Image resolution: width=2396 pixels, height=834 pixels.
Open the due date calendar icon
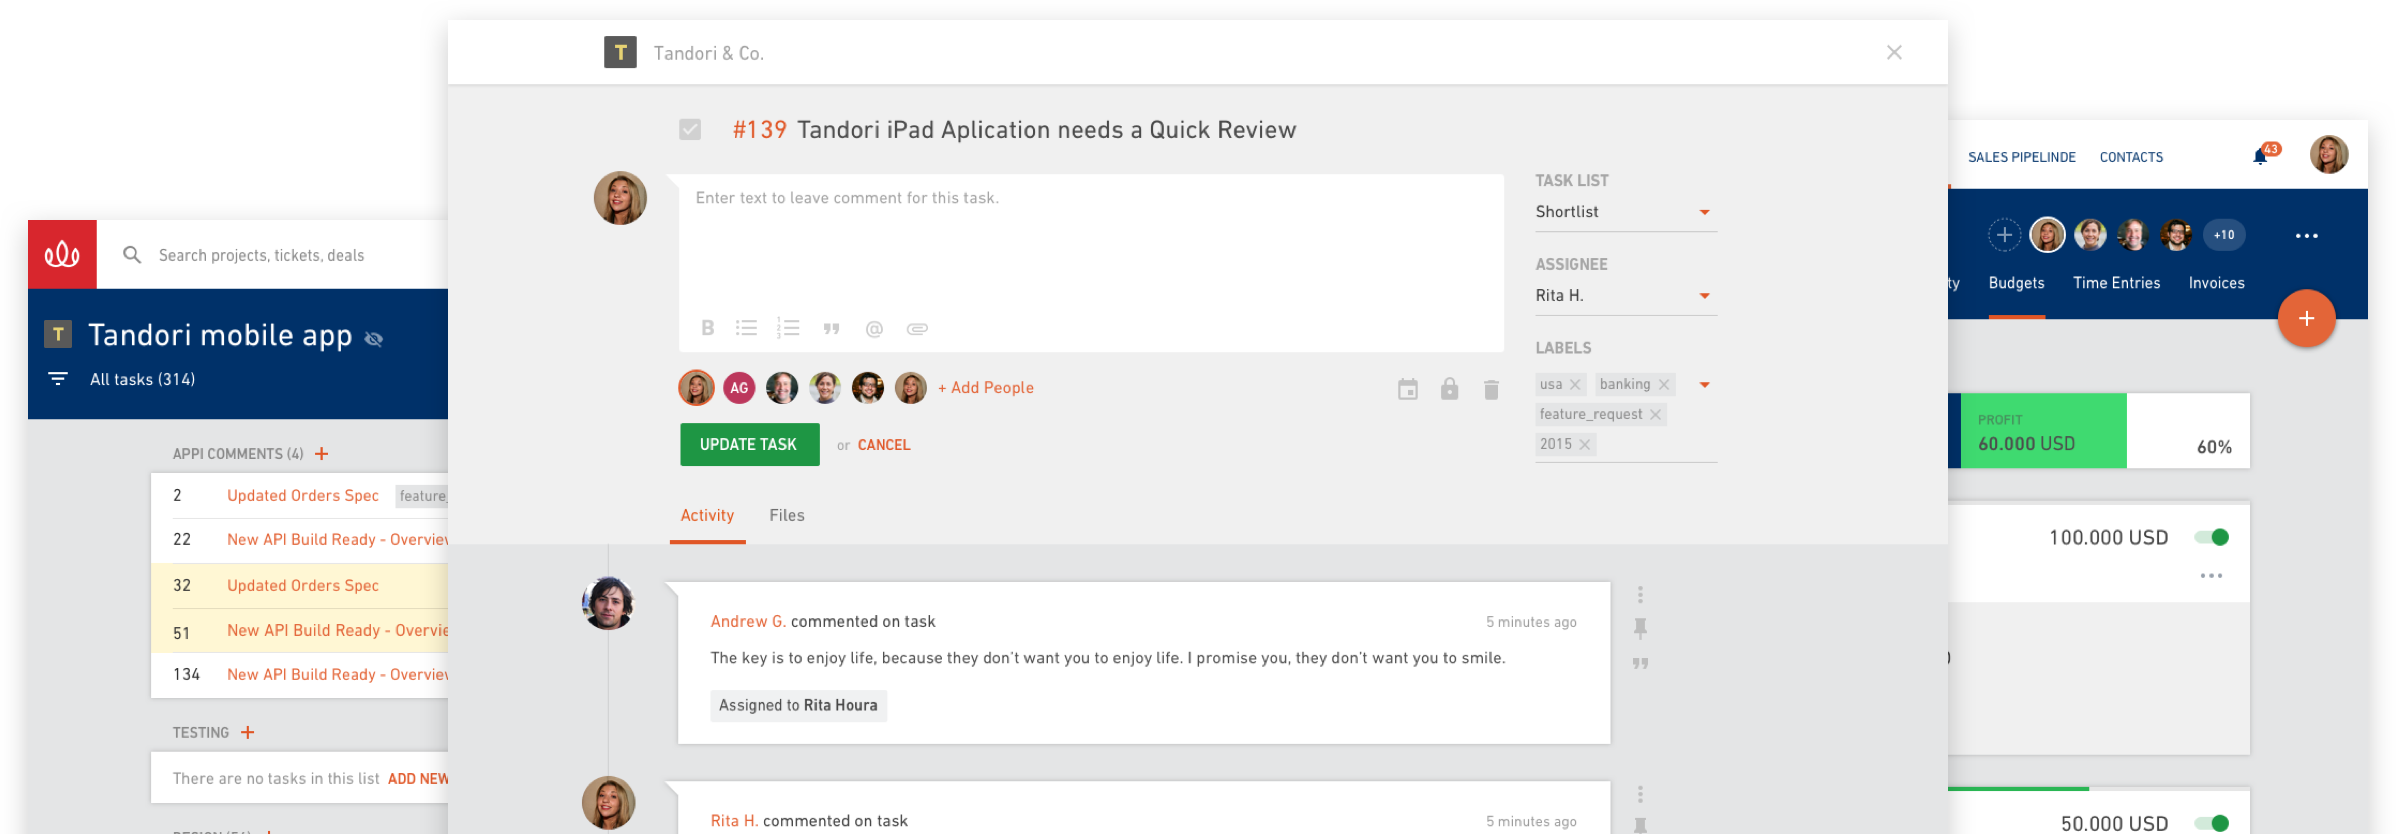(1408, 389)
